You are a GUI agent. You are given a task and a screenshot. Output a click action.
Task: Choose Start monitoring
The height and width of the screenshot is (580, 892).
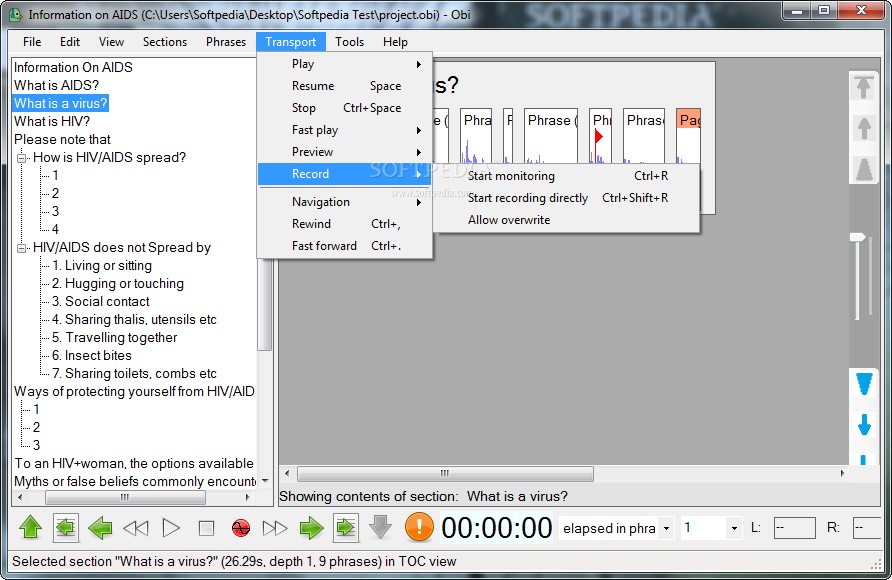pyautogui.click(x=567, y=176)
